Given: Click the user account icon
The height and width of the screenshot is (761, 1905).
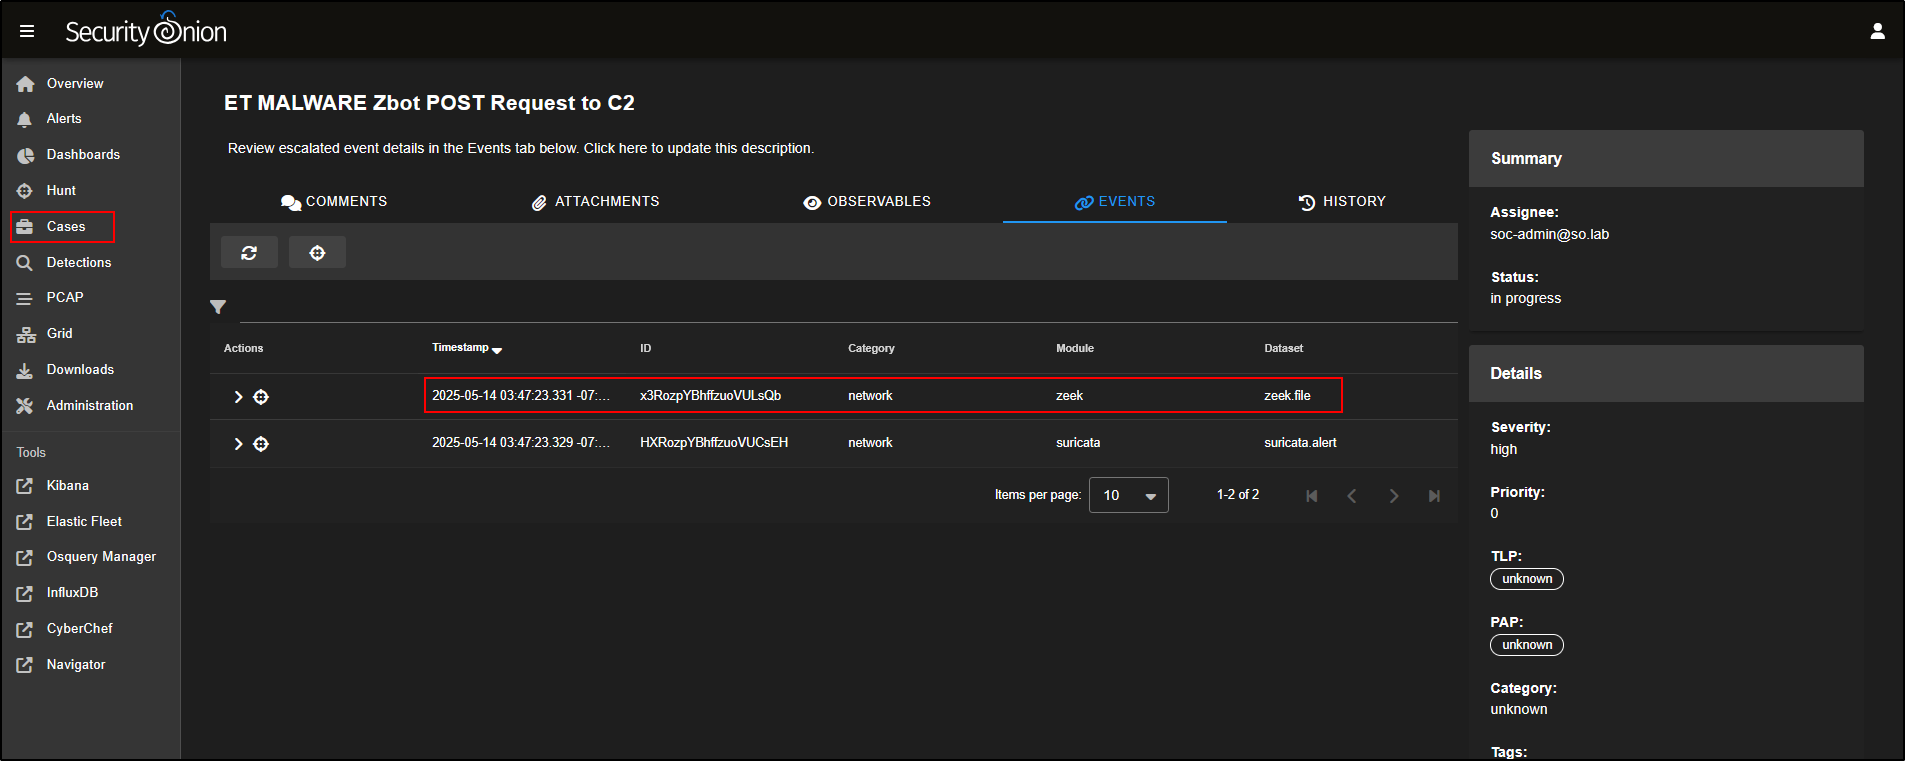Looking at the screenshot, I should click(x=1877, y=31).
